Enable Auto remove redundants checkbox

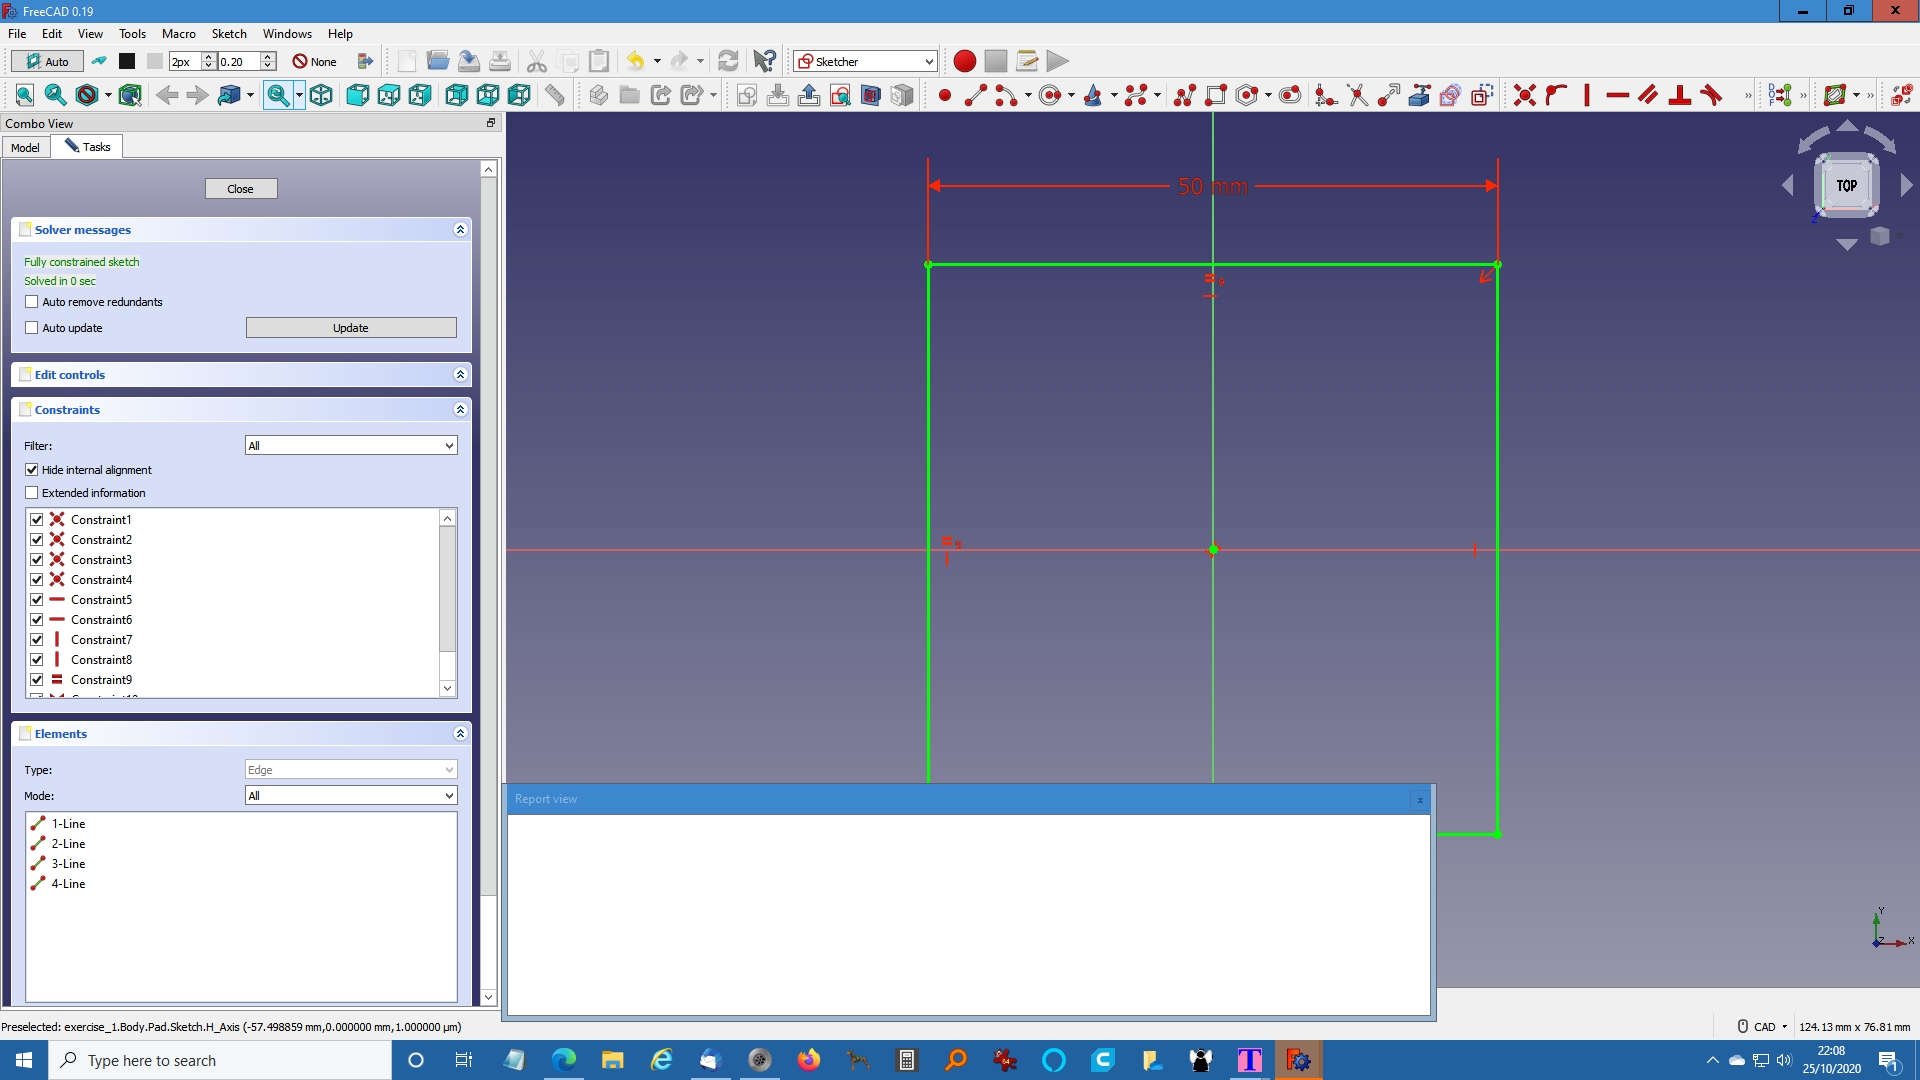[32, 302]
